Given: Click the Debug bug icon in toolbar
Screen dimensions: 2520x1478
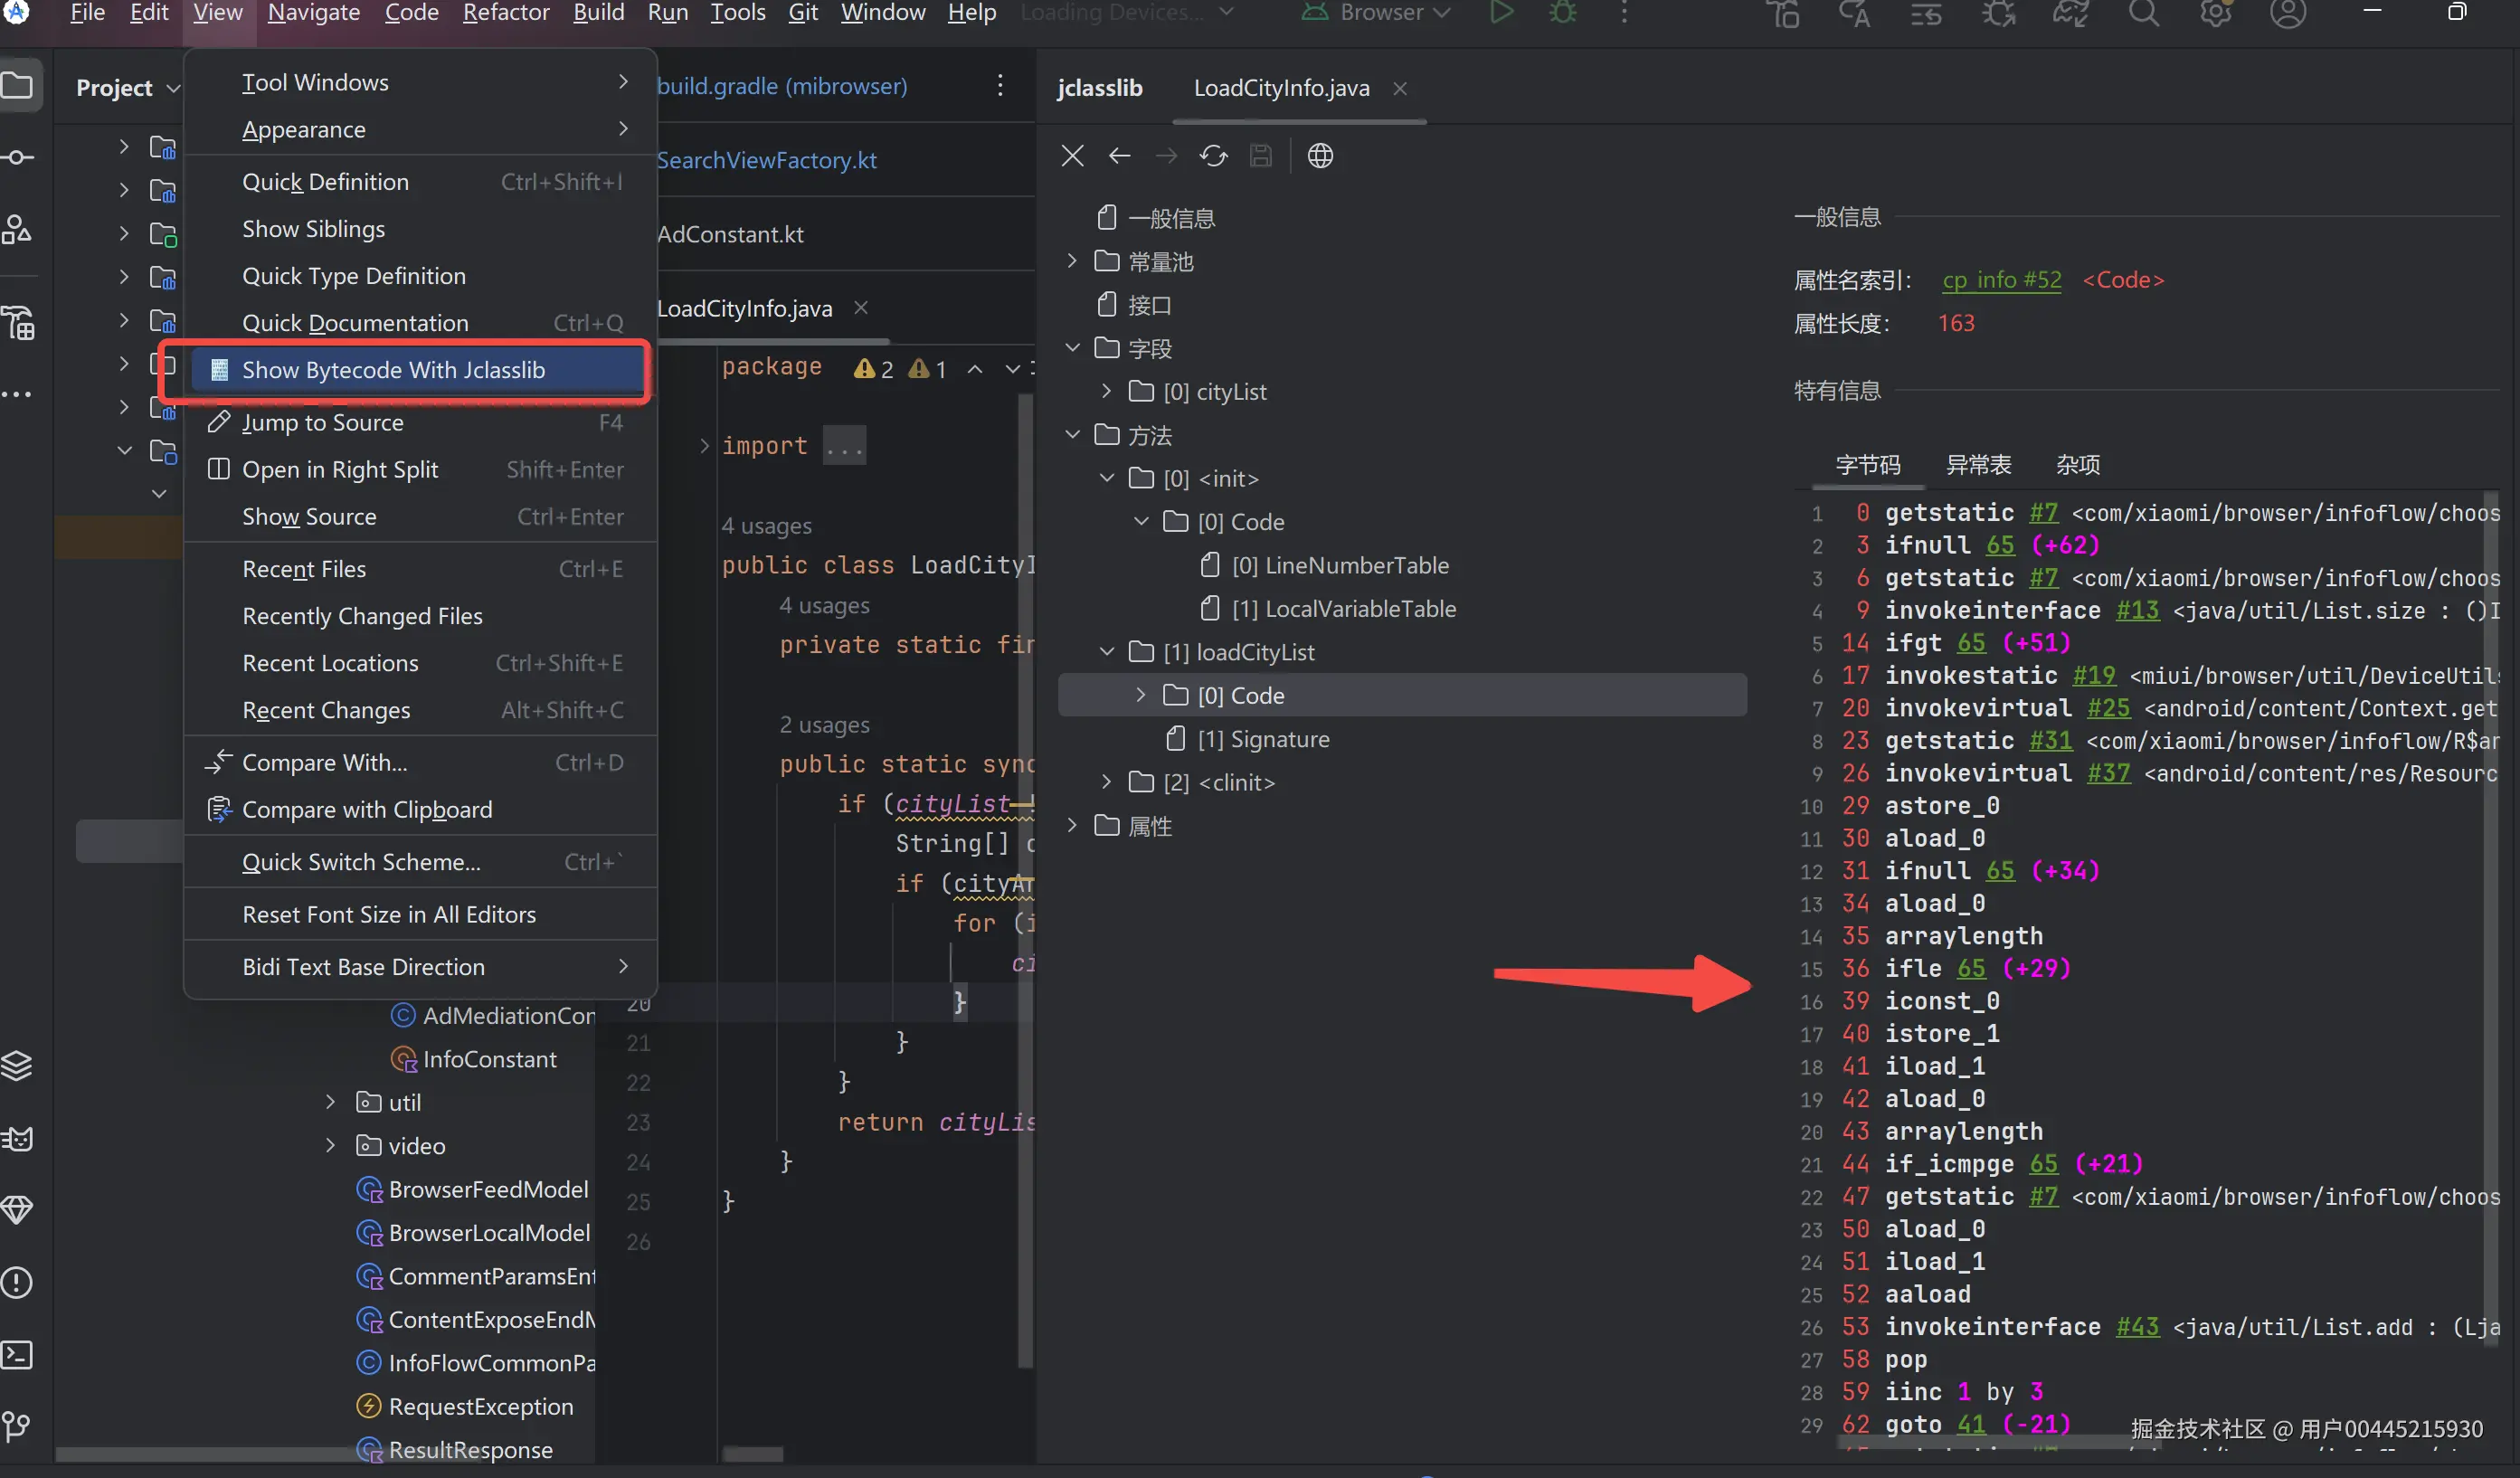Looking at the screenshot, I should coord(1562,13).
